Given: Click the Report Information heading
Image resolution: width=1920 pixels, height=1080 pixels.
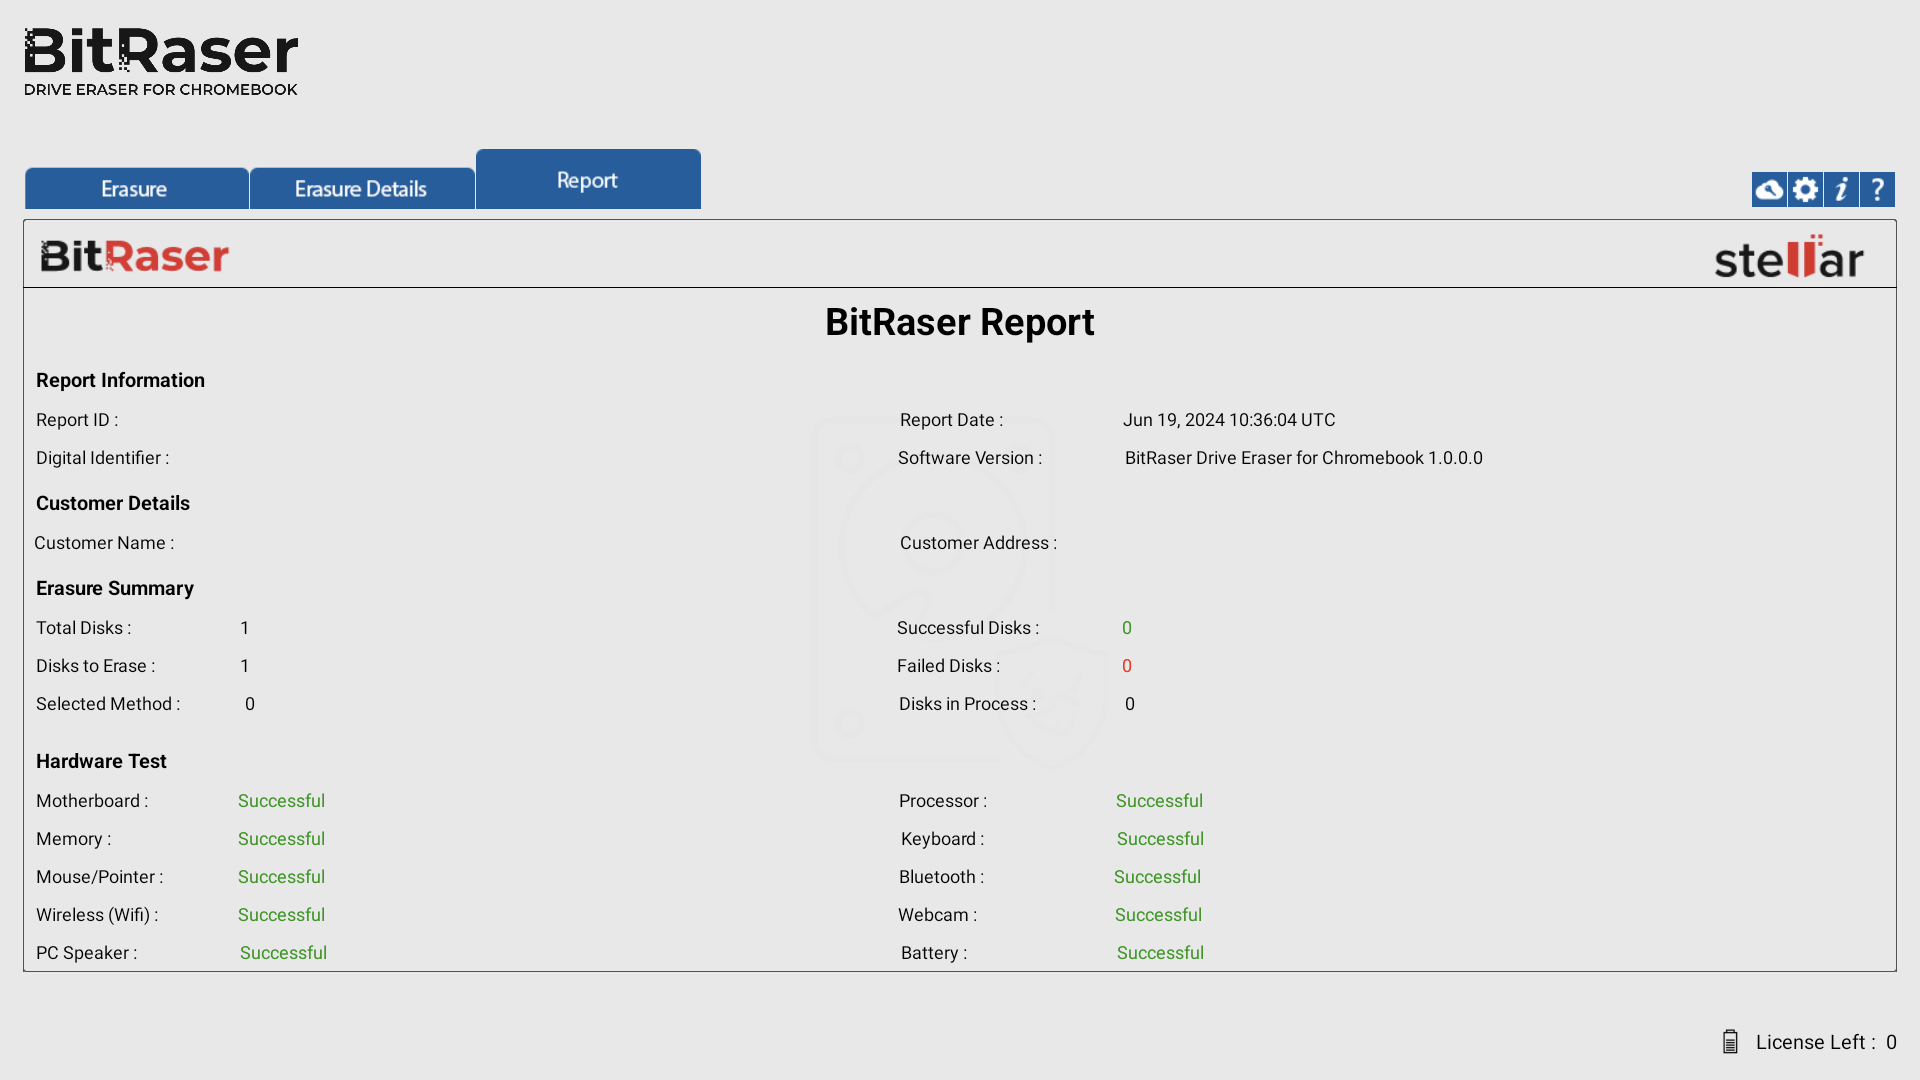Looking at the screenshot, I should click(x=120, y=380).
